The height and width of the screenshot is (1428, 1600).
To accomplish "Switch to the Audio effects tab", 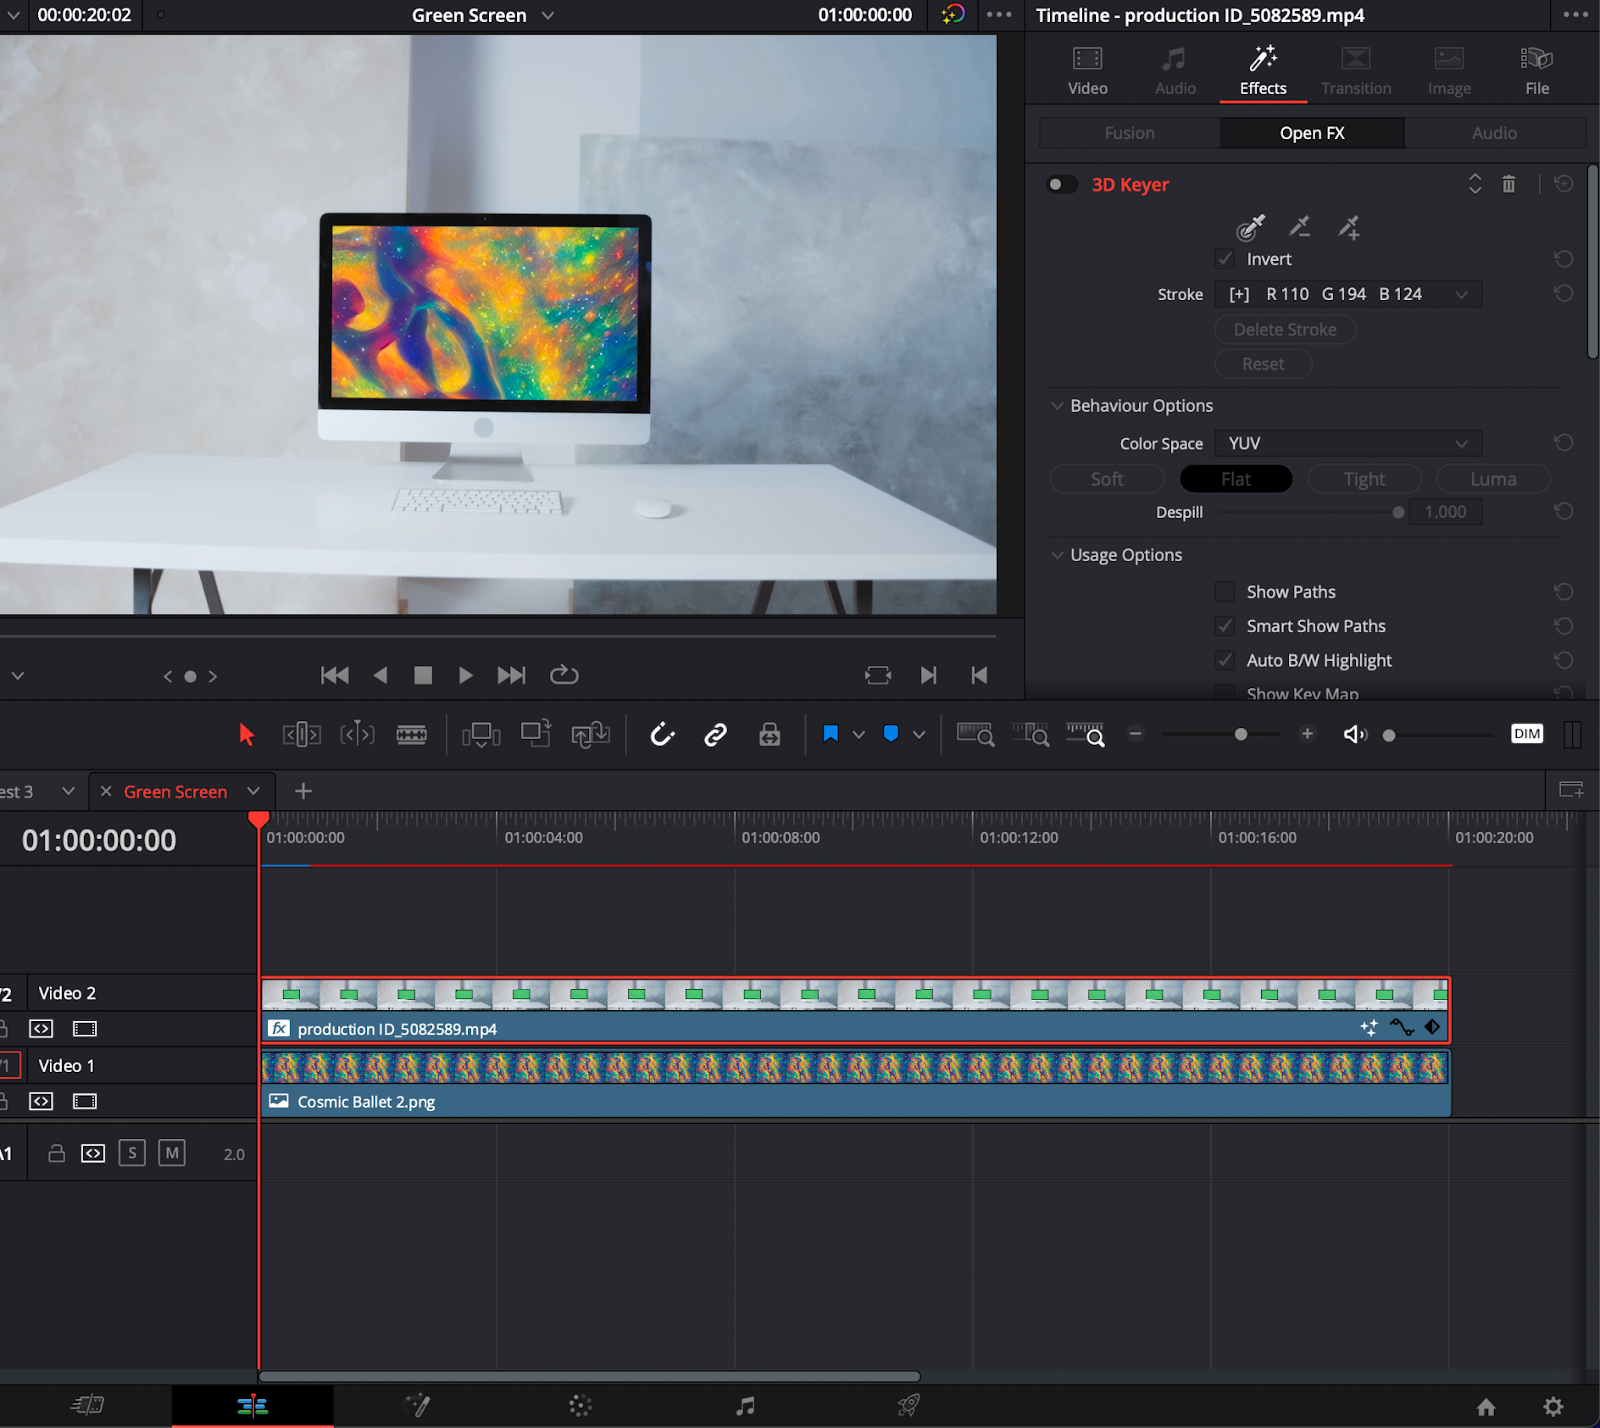I will point(1494,132).
